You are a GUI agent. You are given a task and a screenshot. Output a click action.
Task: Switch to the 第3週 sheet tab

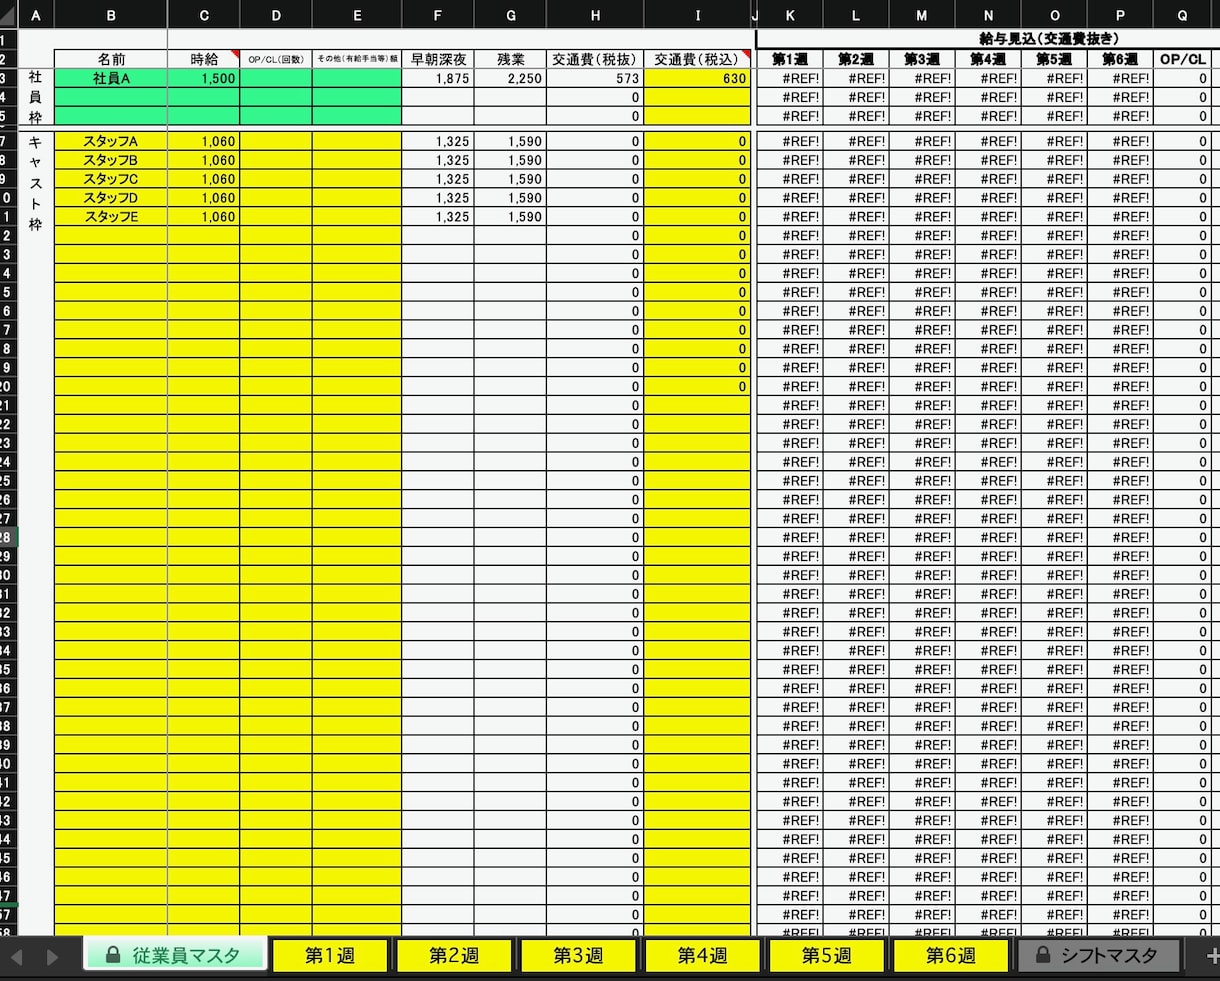(578, 955)
